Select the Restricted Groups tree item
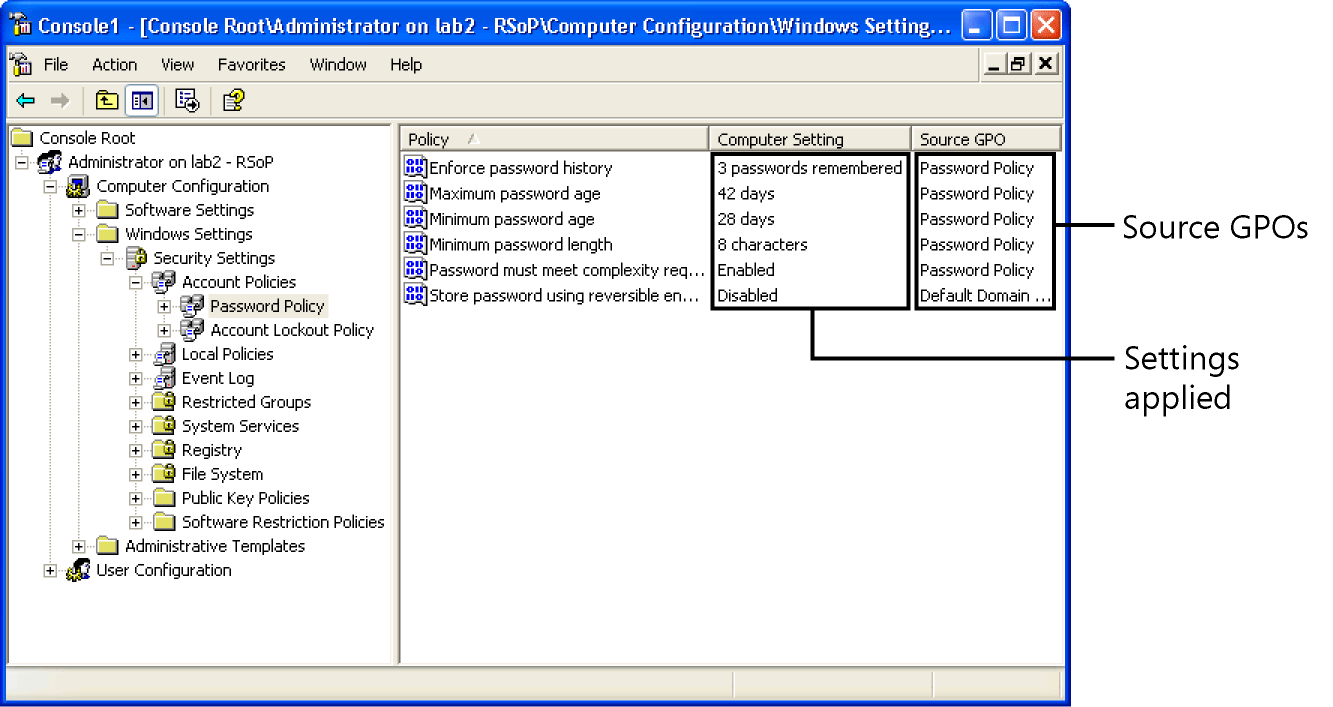1333x707 pixels. click(246, 402)
